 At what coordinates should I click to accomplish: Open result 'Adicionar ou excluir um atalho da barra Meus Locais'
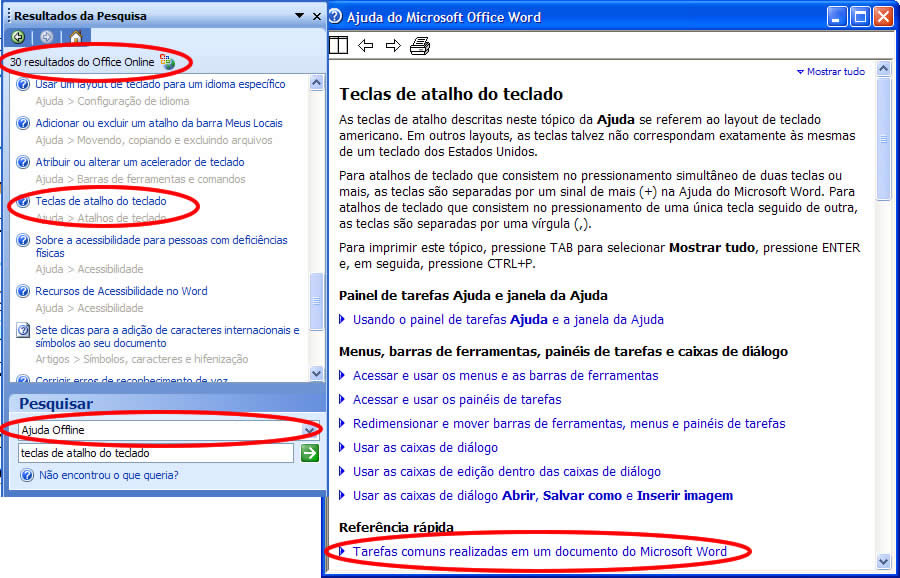(x=159, y=123)
